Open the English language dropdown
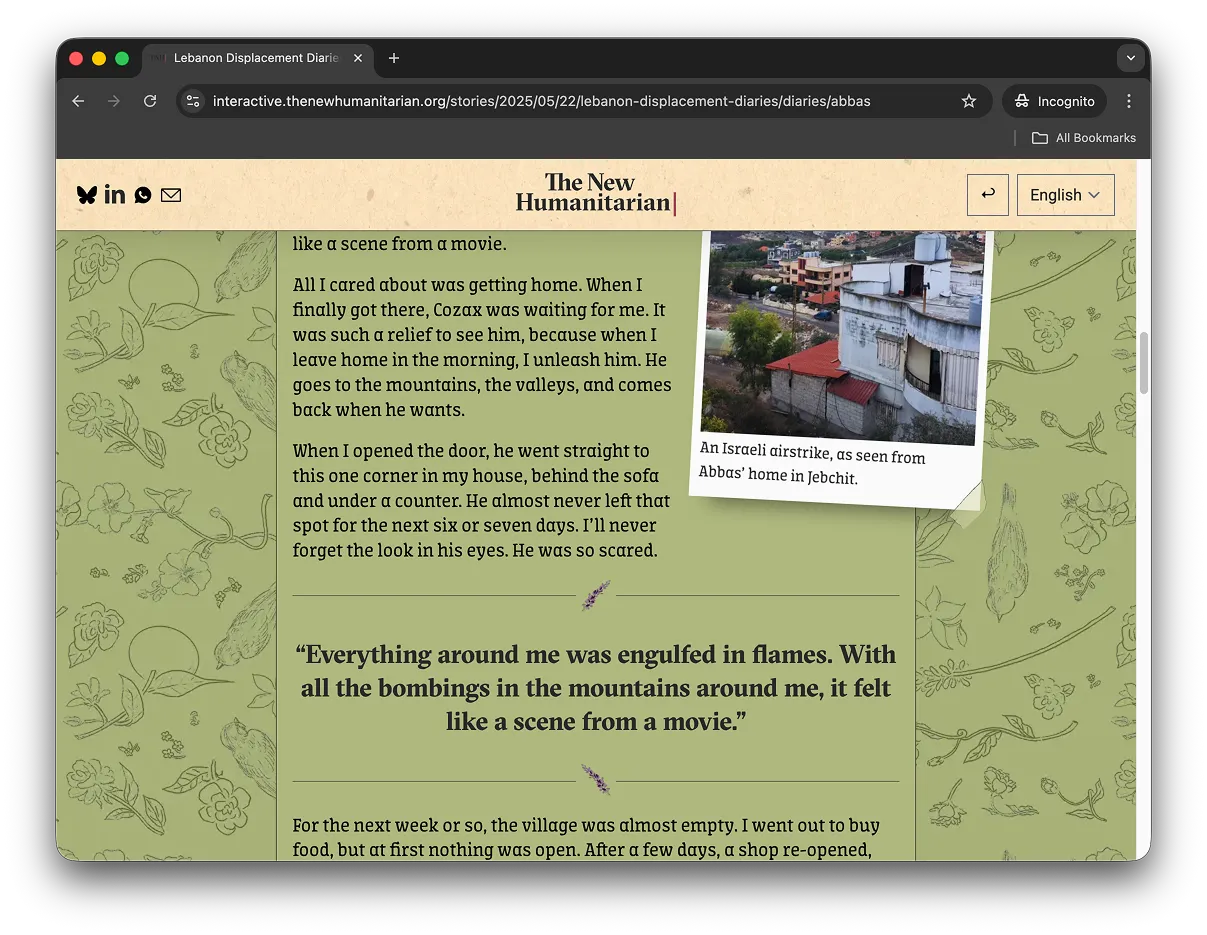The height and width of the screenshot is (935, 1207). [x=1065, y=195]
